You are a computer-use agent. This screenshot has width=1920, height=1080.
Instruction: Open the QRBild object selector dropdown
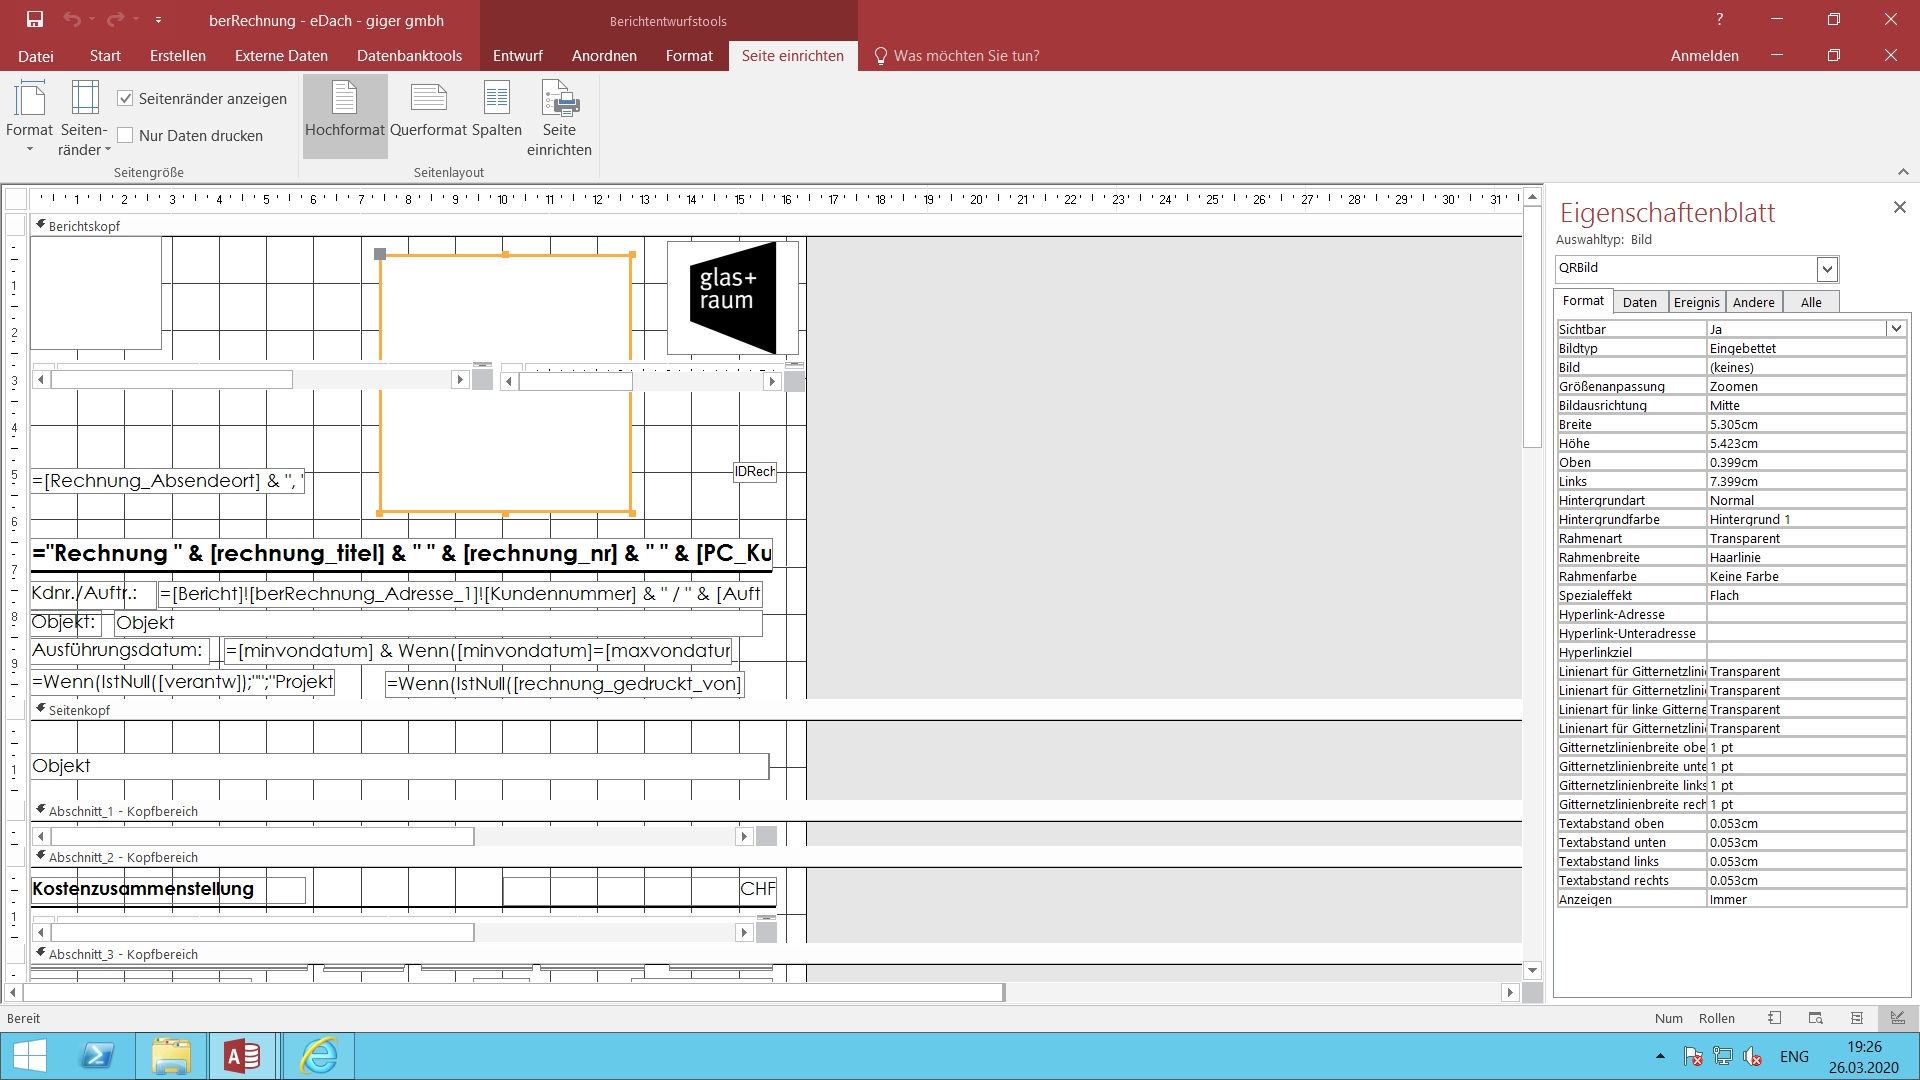pyautogui.click(x=1827, y=268)
